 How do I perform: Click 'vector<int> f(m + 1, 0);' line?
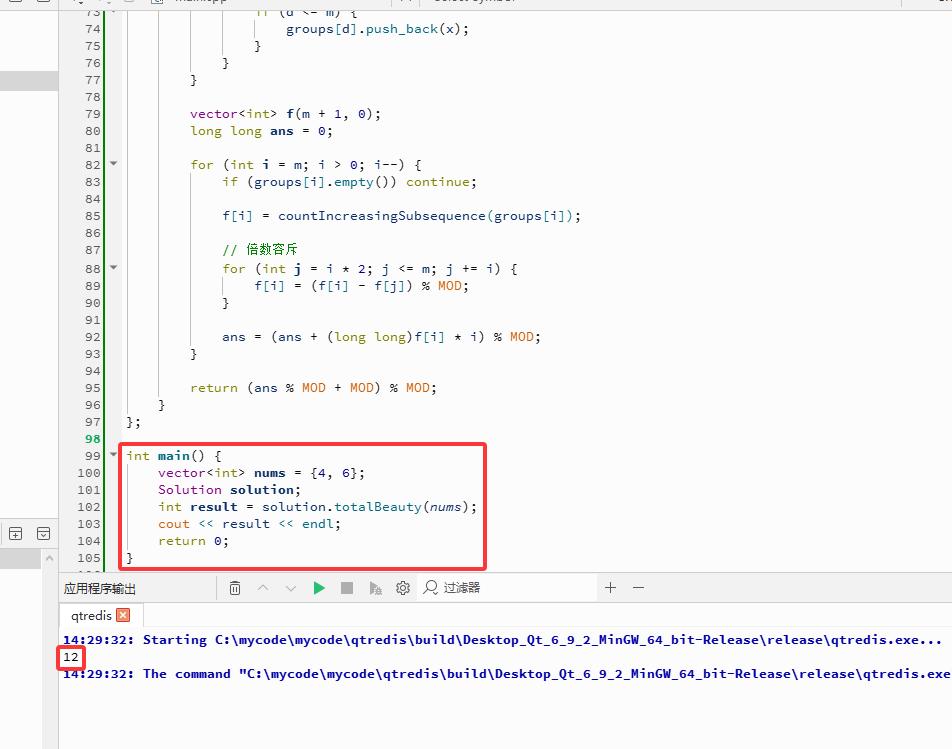pos(285,114)
